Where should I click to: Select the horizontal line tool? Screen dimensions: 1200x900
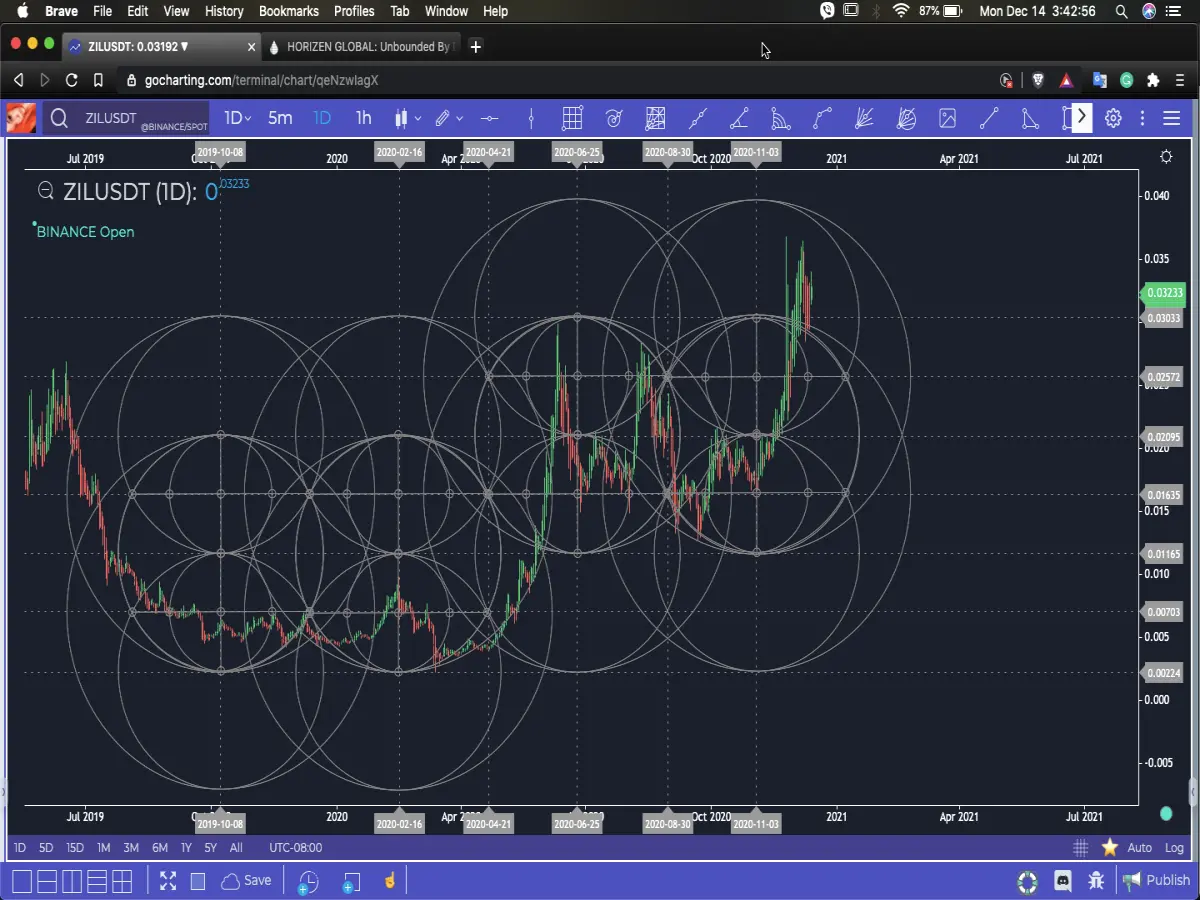click(x=489, y=118)
